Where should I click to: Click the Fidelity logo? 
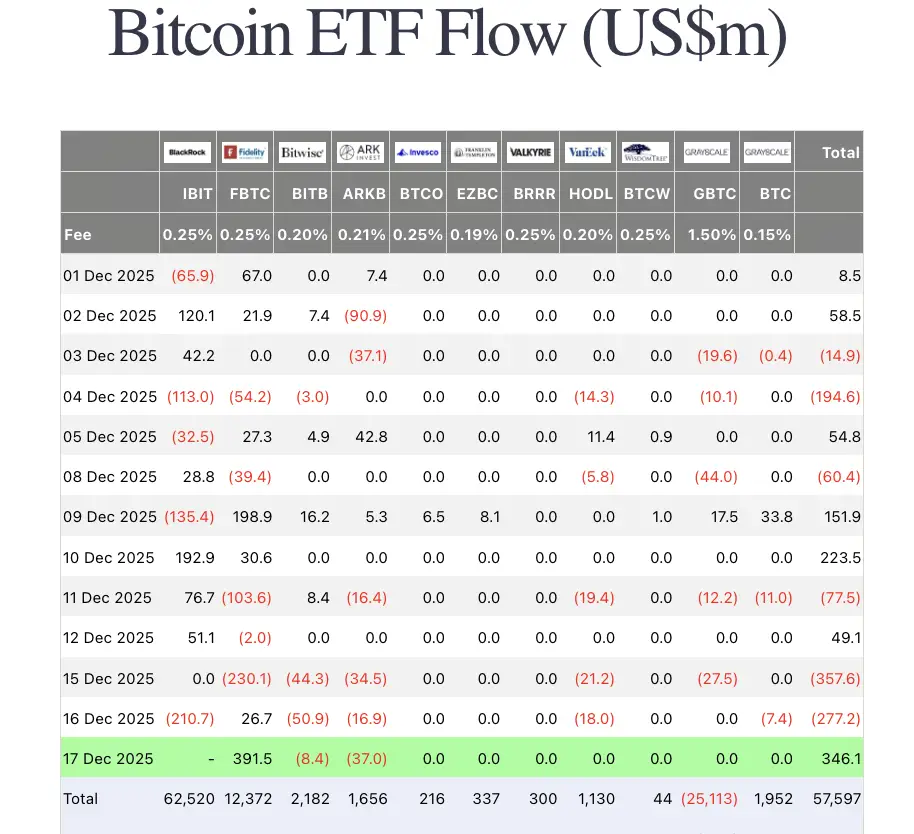pyautogui.click(x=245, y=153)
